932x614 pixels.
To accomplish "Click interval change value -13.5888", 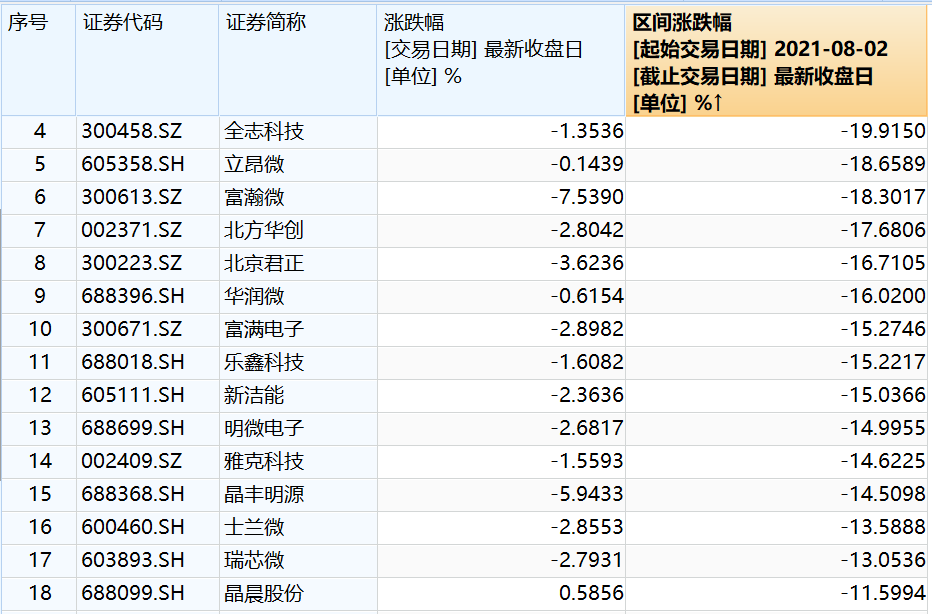I will [883, 527].
